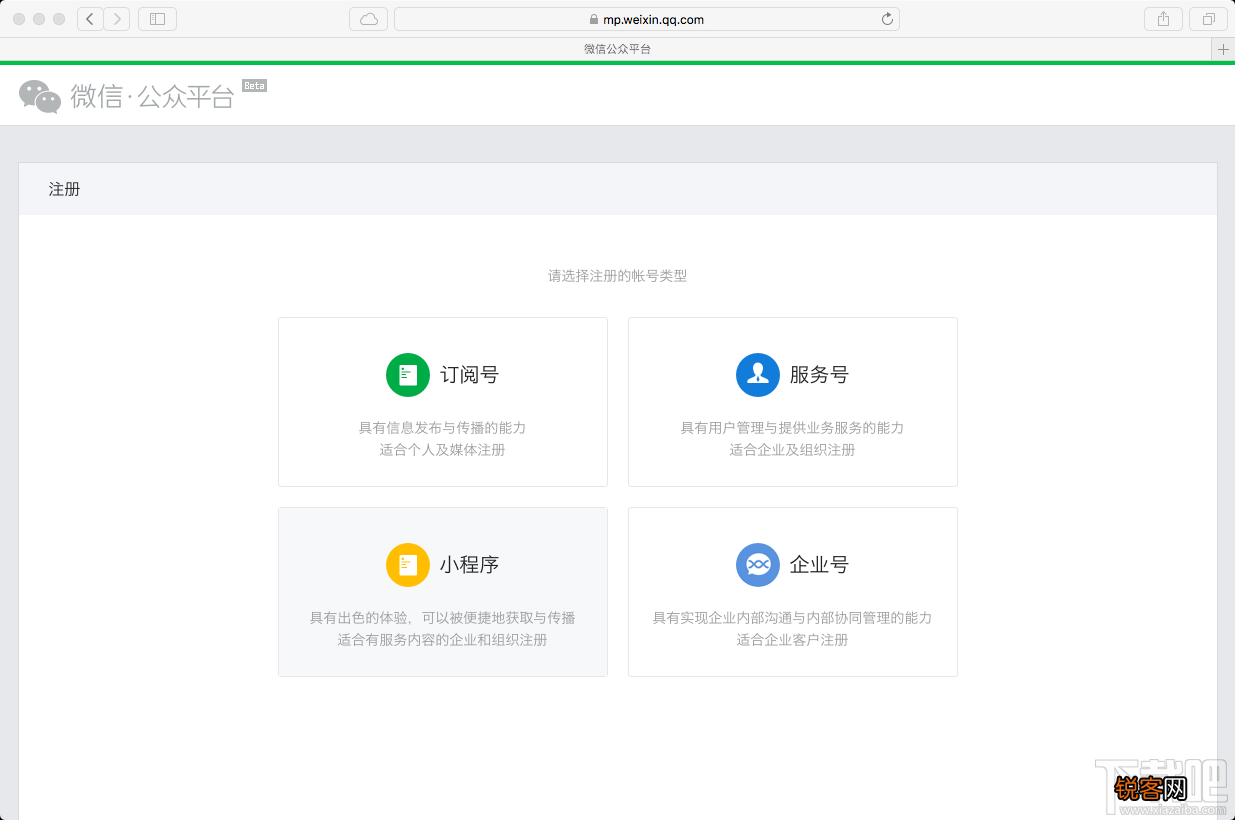This screenshot has height=820, width=1235.
Task: Open iCloud tabs button
Action: [x=369, y=19]
